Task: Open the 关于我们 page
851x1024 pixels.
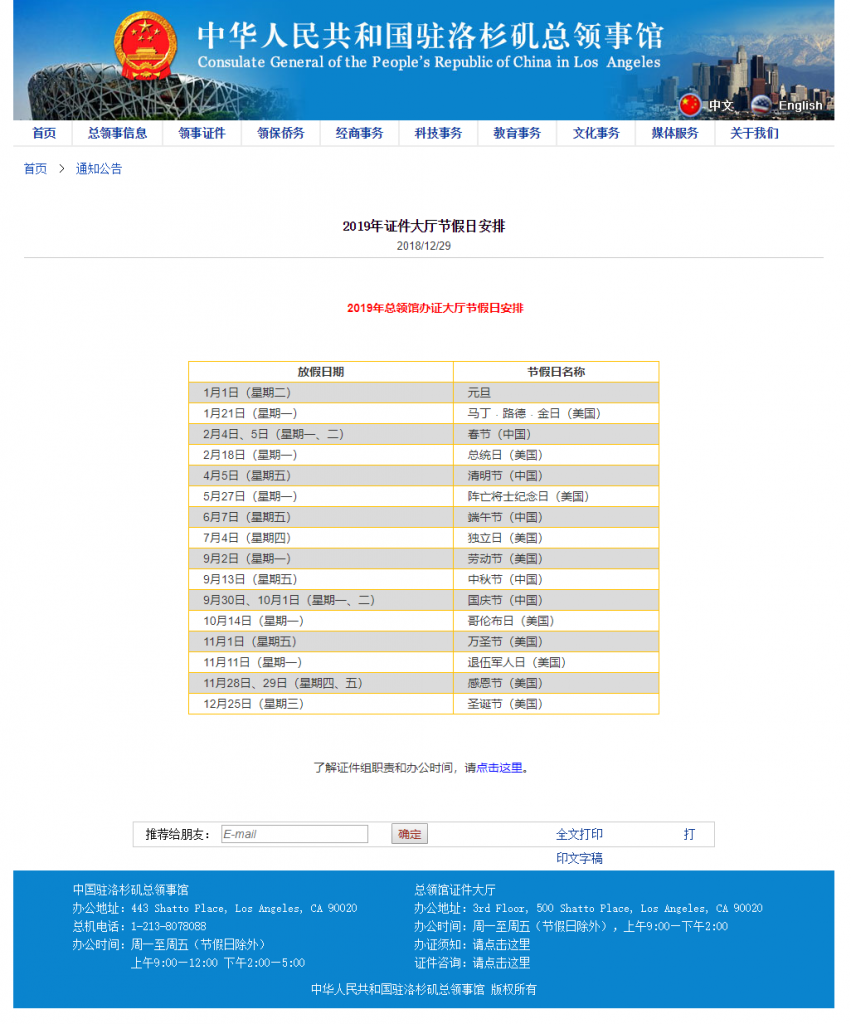Action: click(754, 134)
